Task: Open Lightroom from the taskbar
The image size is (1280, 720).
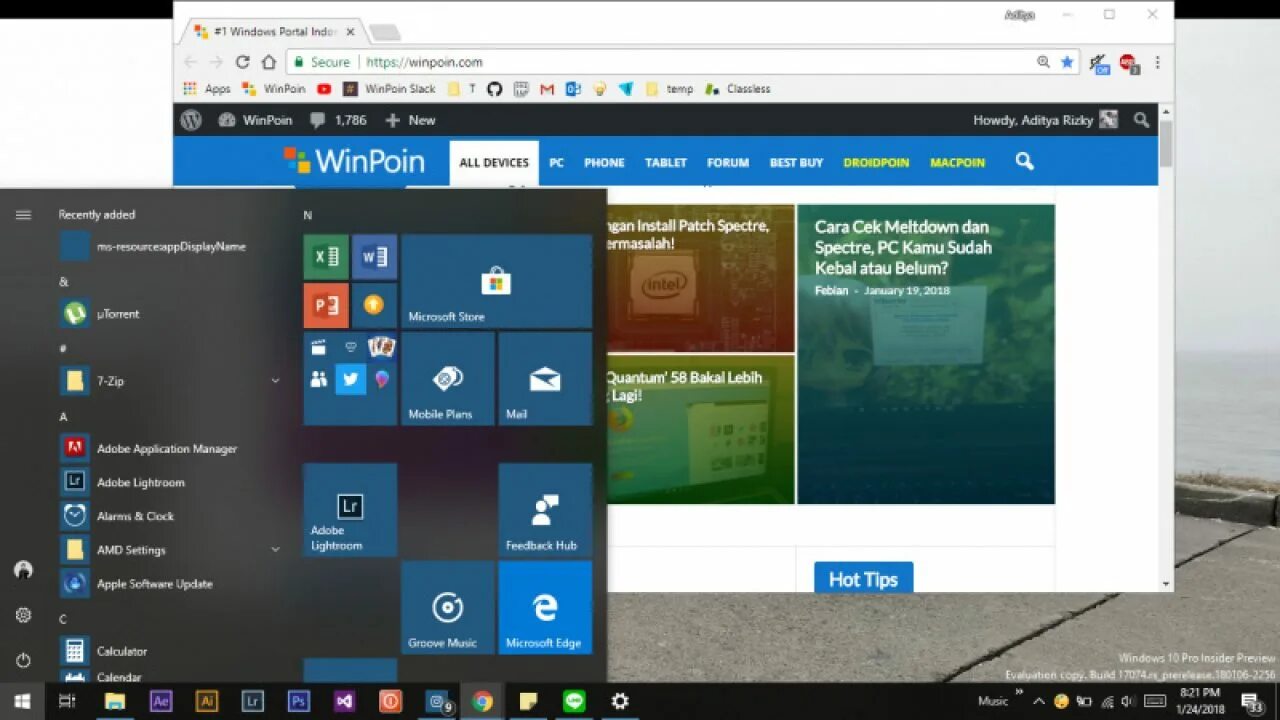Action: 253,701
